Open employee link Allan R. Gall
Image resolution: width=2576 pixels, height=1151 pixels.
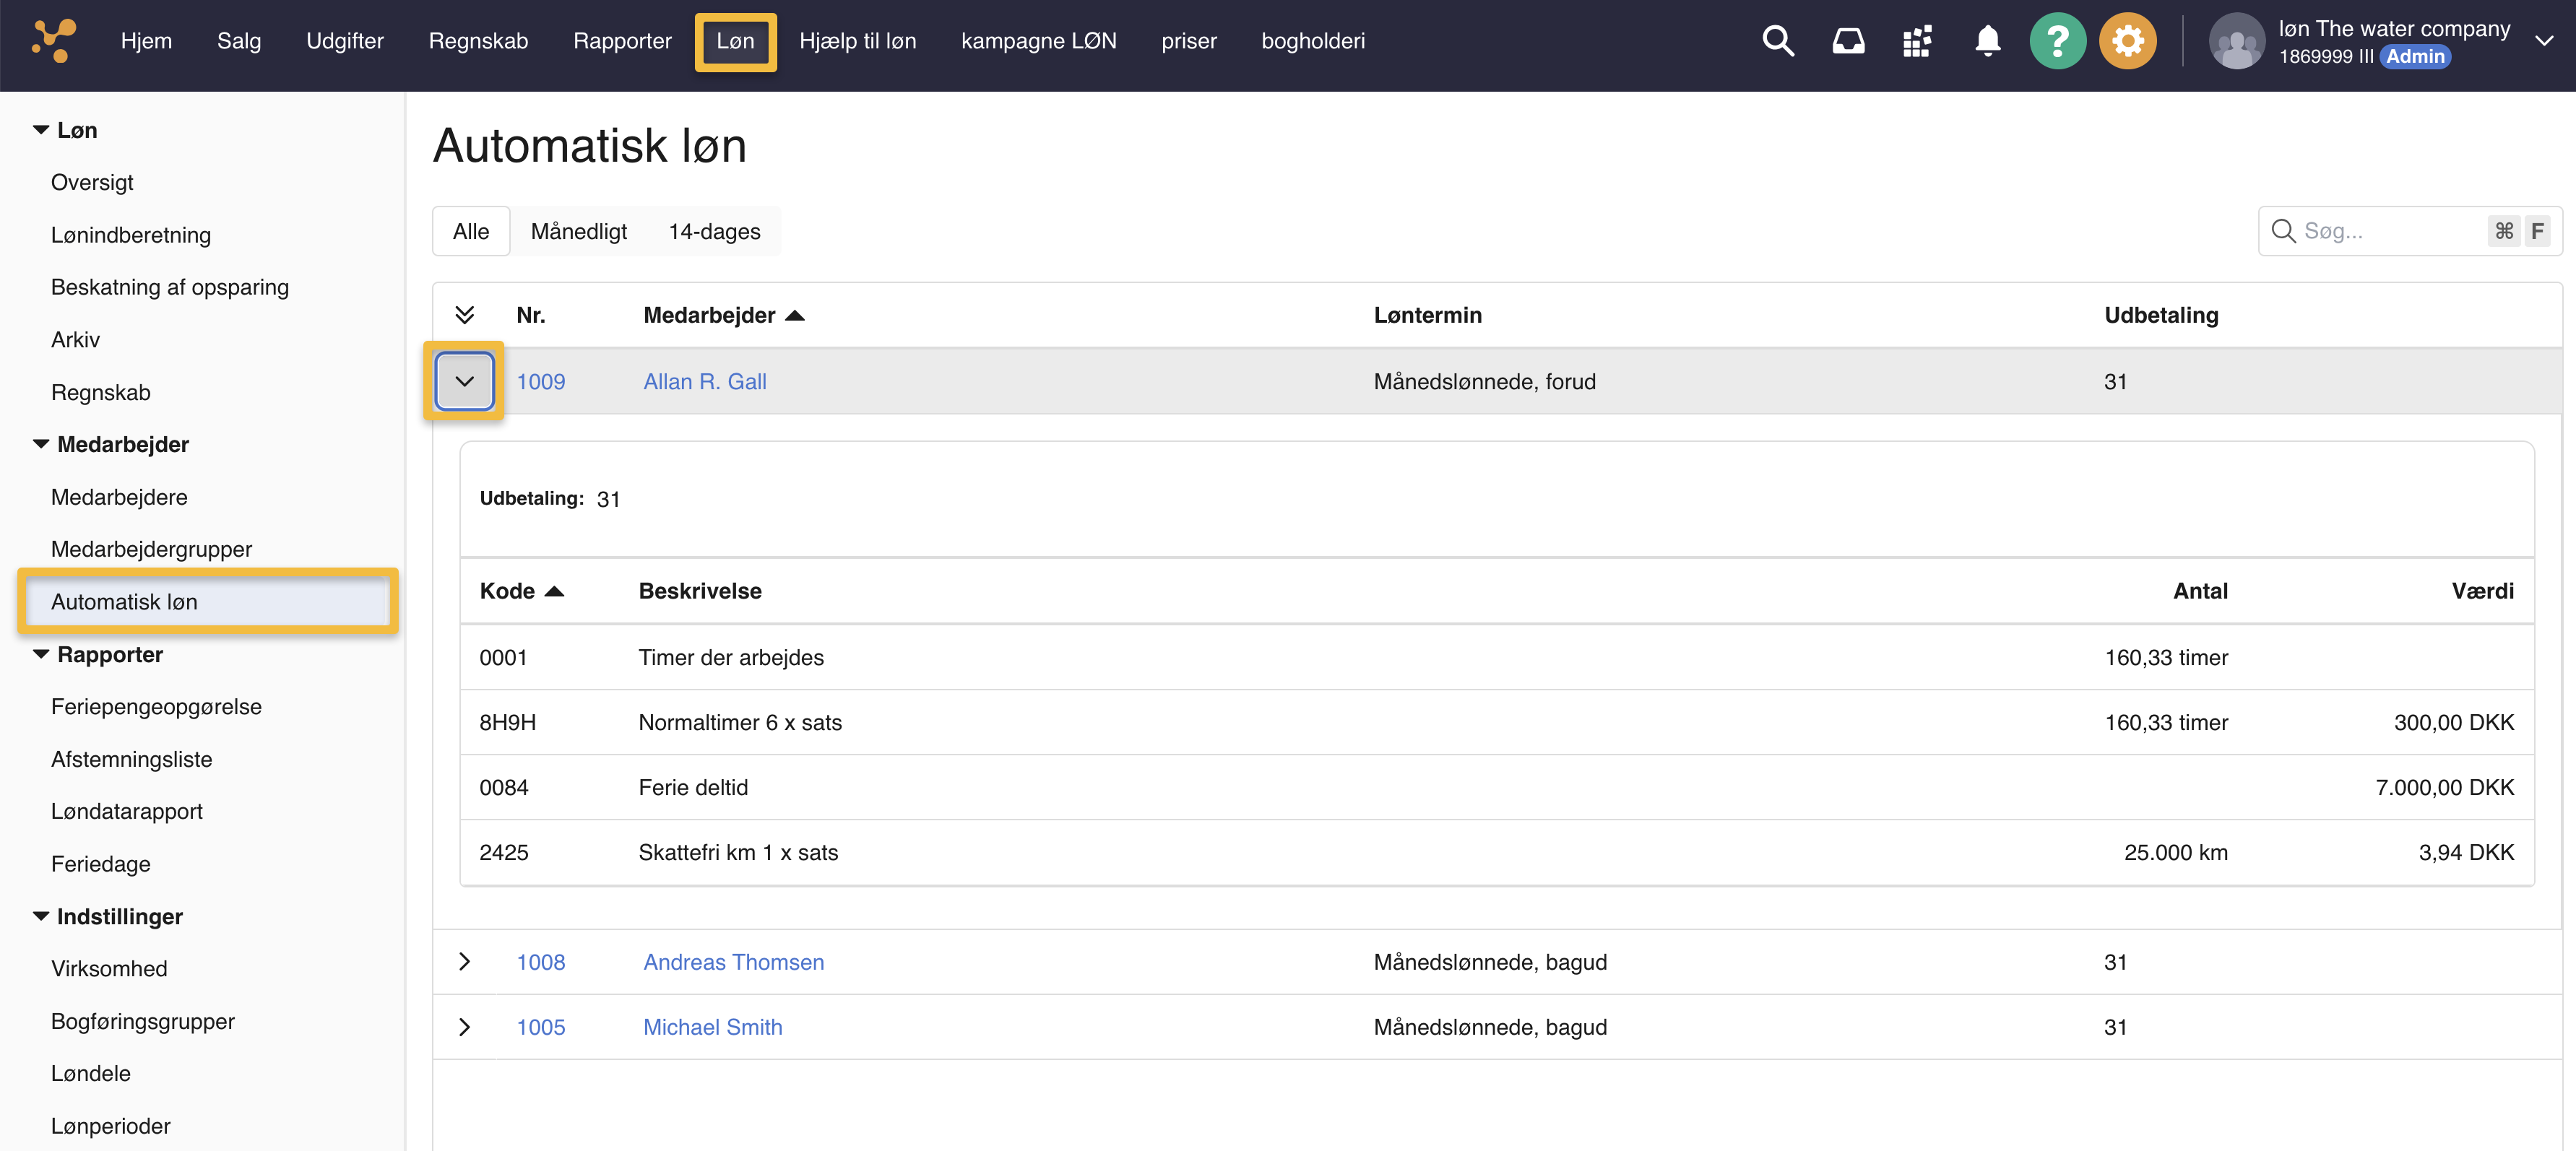(x=704, y=381)
